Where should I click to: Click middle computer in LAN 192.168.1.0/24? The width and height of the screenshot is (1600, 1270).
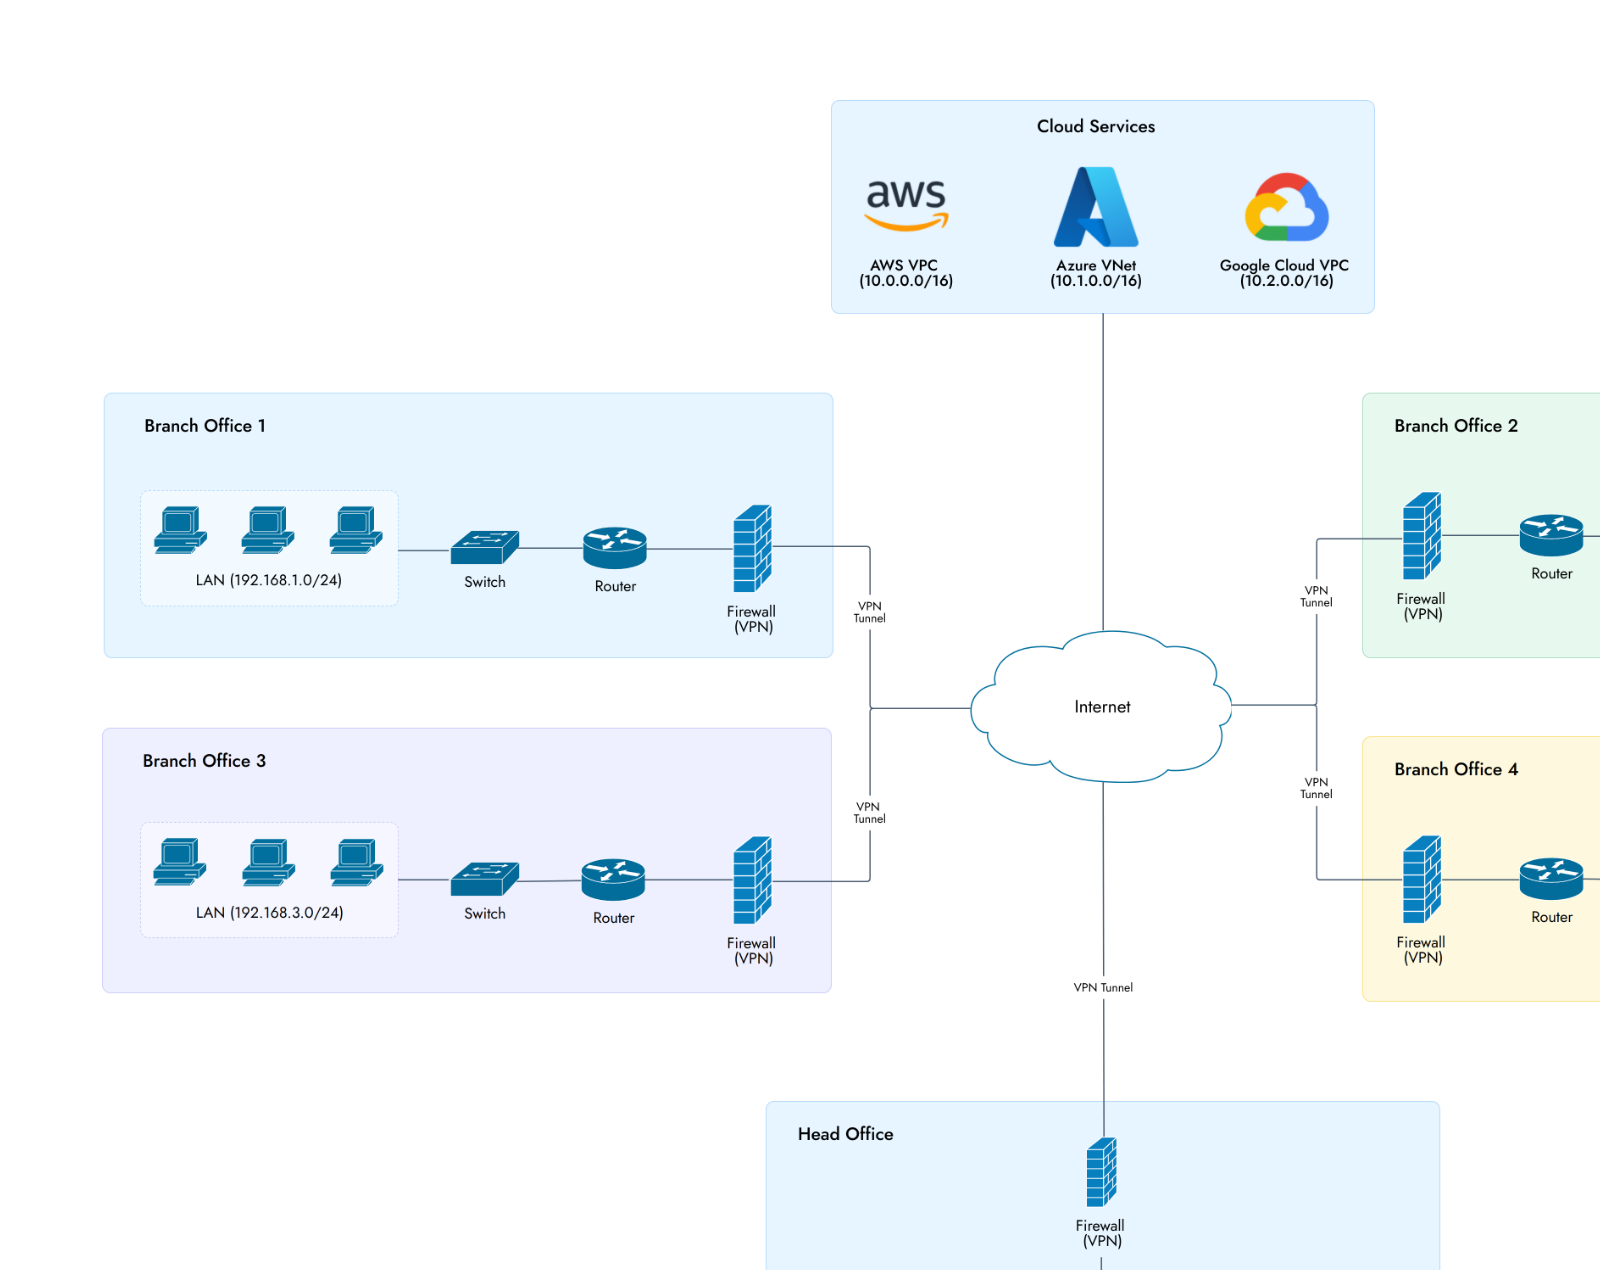pyautogui.click(x=268, y=530)
